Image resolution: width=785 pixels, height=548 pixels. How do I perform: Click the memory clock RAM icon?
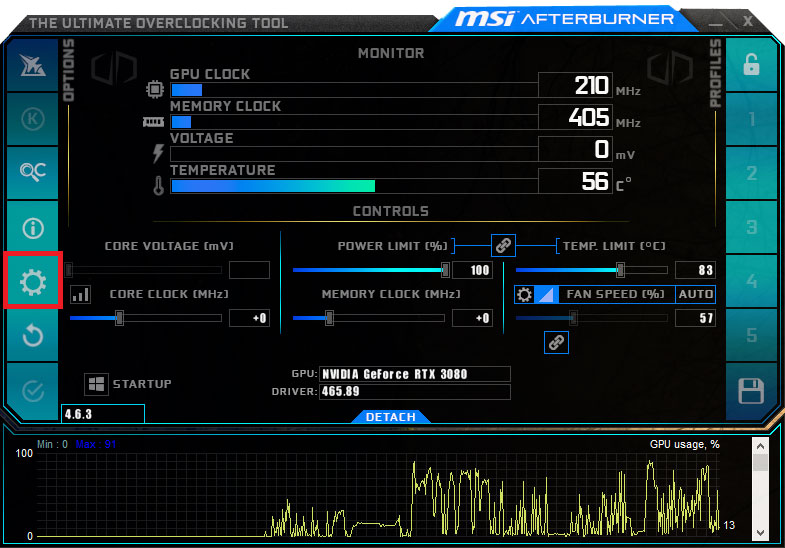pos(153,122)
